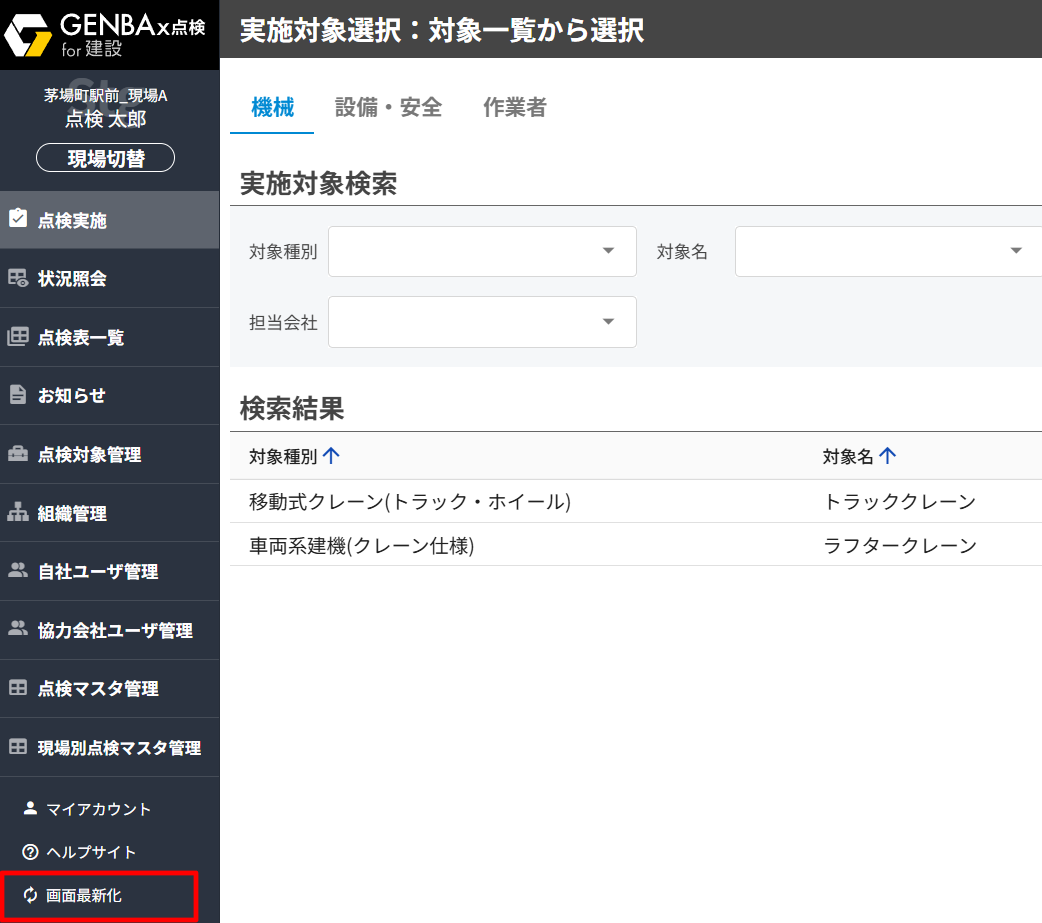Open お知らせ document icon
Viewport: 1042px width, 923px height.
pyautogui.click(x=18, y=395)
